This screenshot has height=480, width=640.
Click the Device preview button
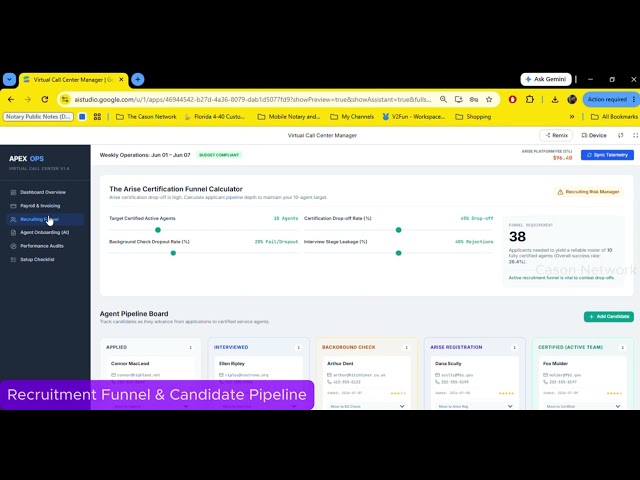pyautogui.click(x=594, y=135)
